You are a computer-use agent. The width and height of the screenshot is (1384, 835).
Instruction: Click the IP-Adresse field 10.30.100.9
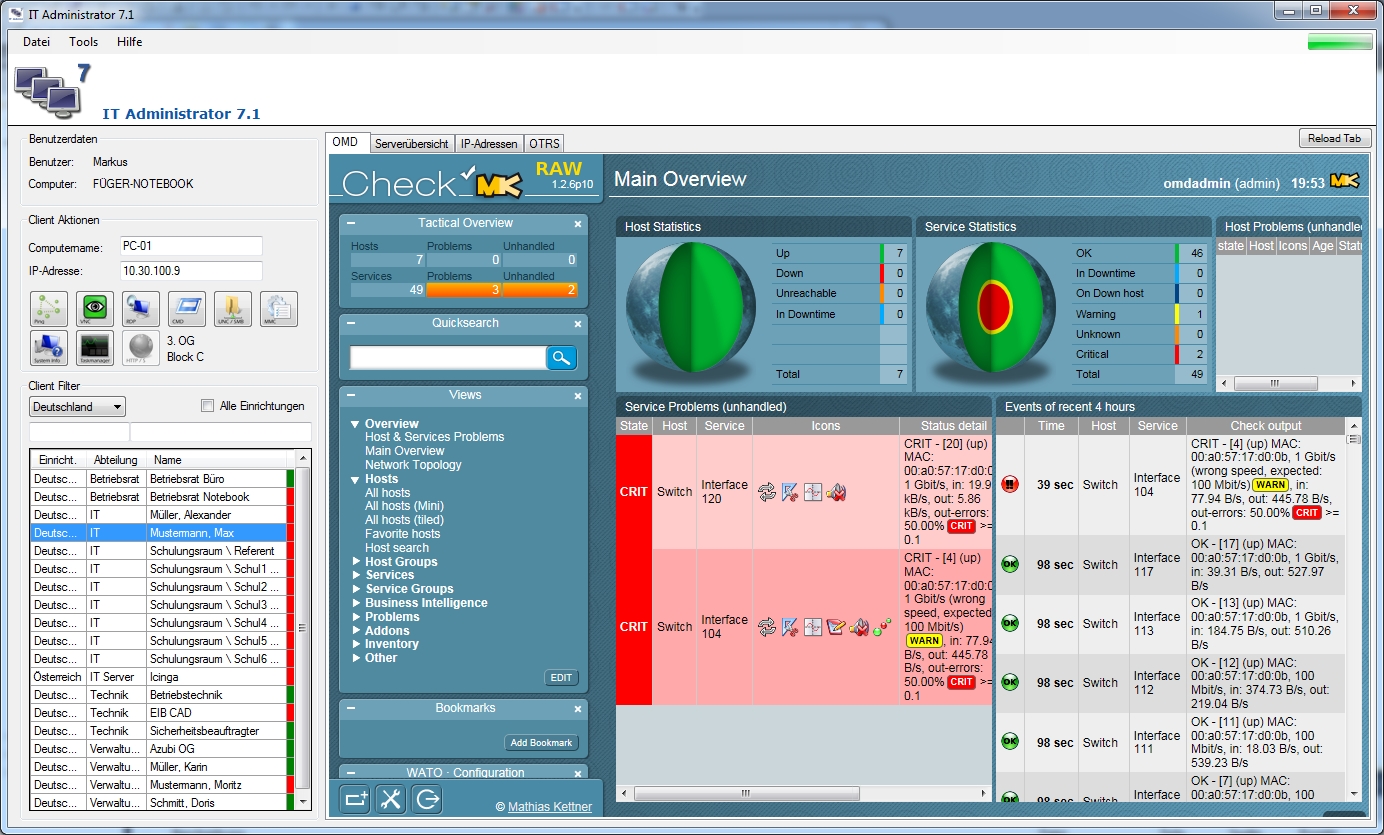(x=190, y=271)
